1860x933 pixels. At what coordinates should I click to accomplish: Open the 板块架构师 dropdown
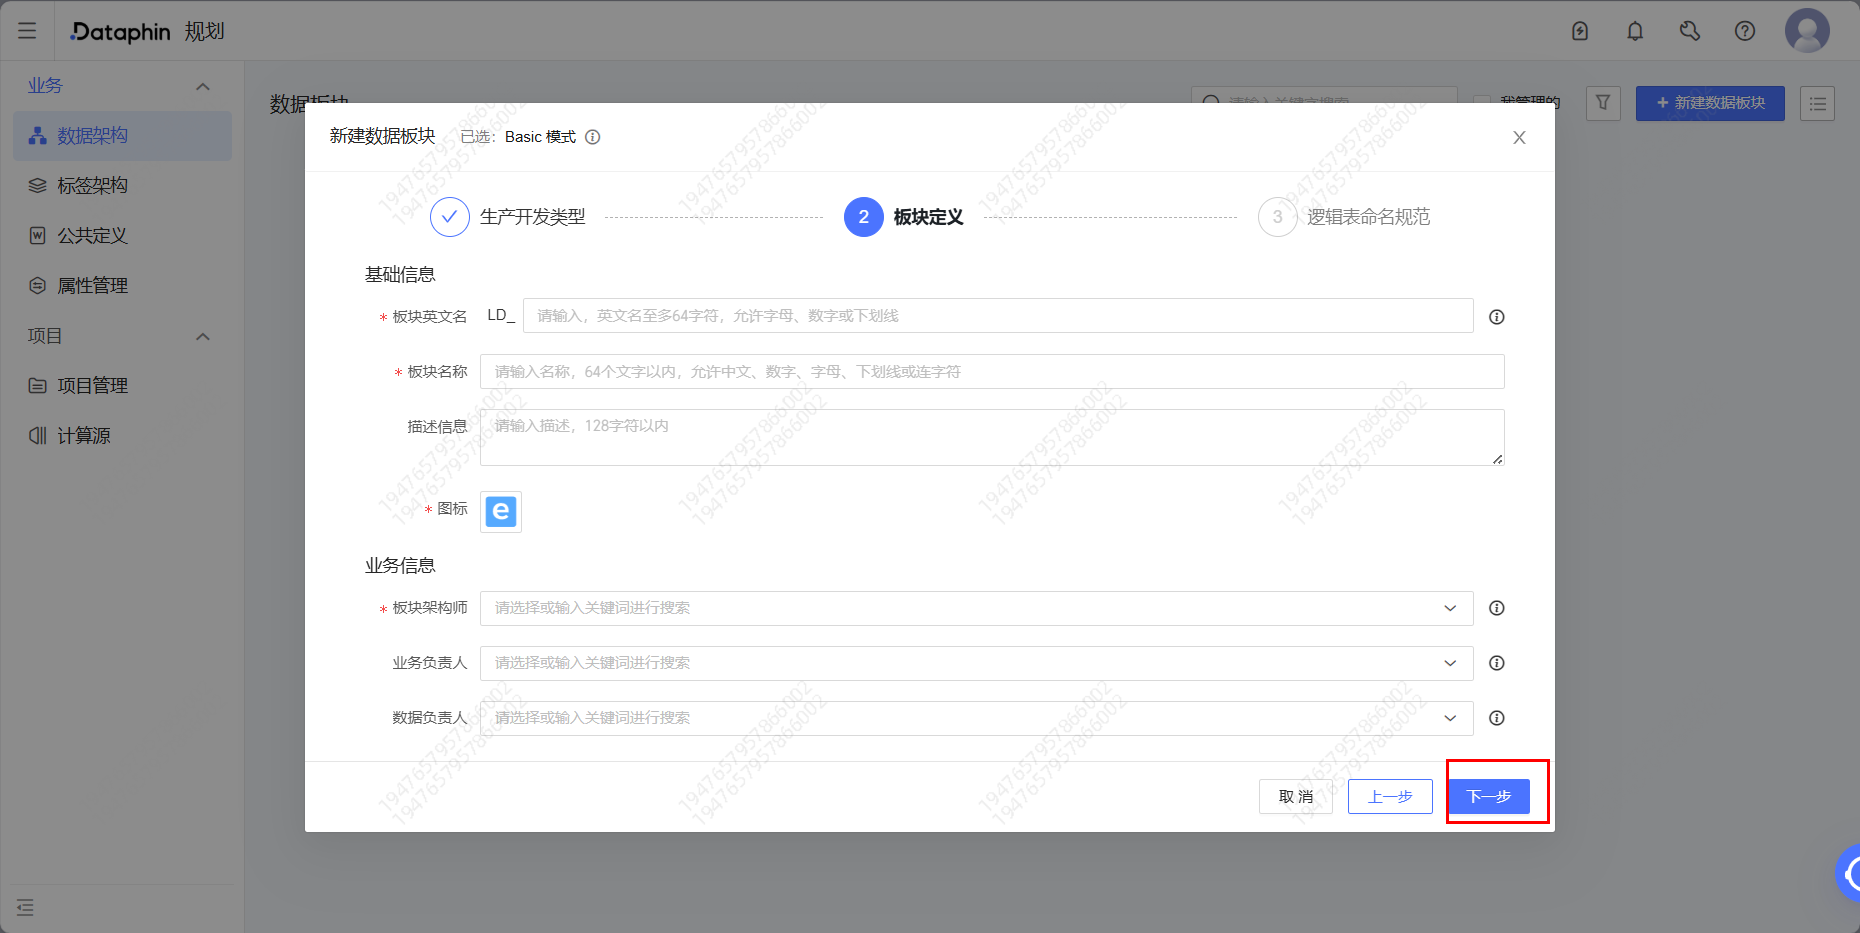(975, 607)
